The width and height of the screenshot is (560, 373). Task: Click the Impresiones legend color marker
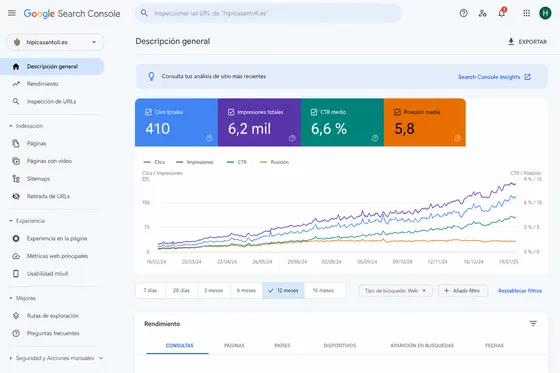[x=179, y=162]
